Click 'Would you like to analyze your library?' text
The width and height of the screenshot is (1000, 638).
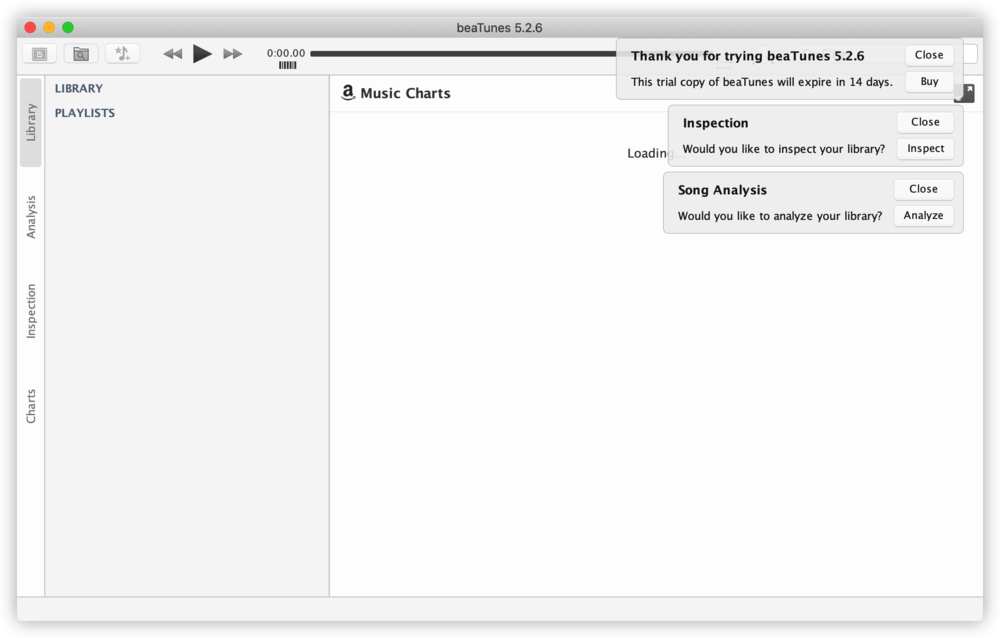pyautogui.click(x=780, y=216)
